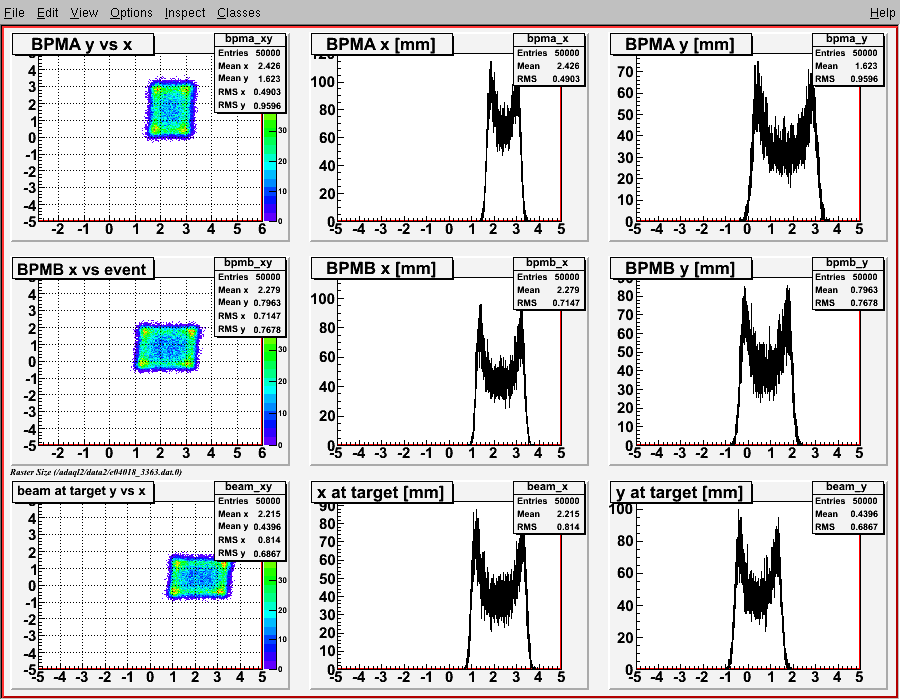Open the View menu
900x700 pixels.
(x=84, y=13)
